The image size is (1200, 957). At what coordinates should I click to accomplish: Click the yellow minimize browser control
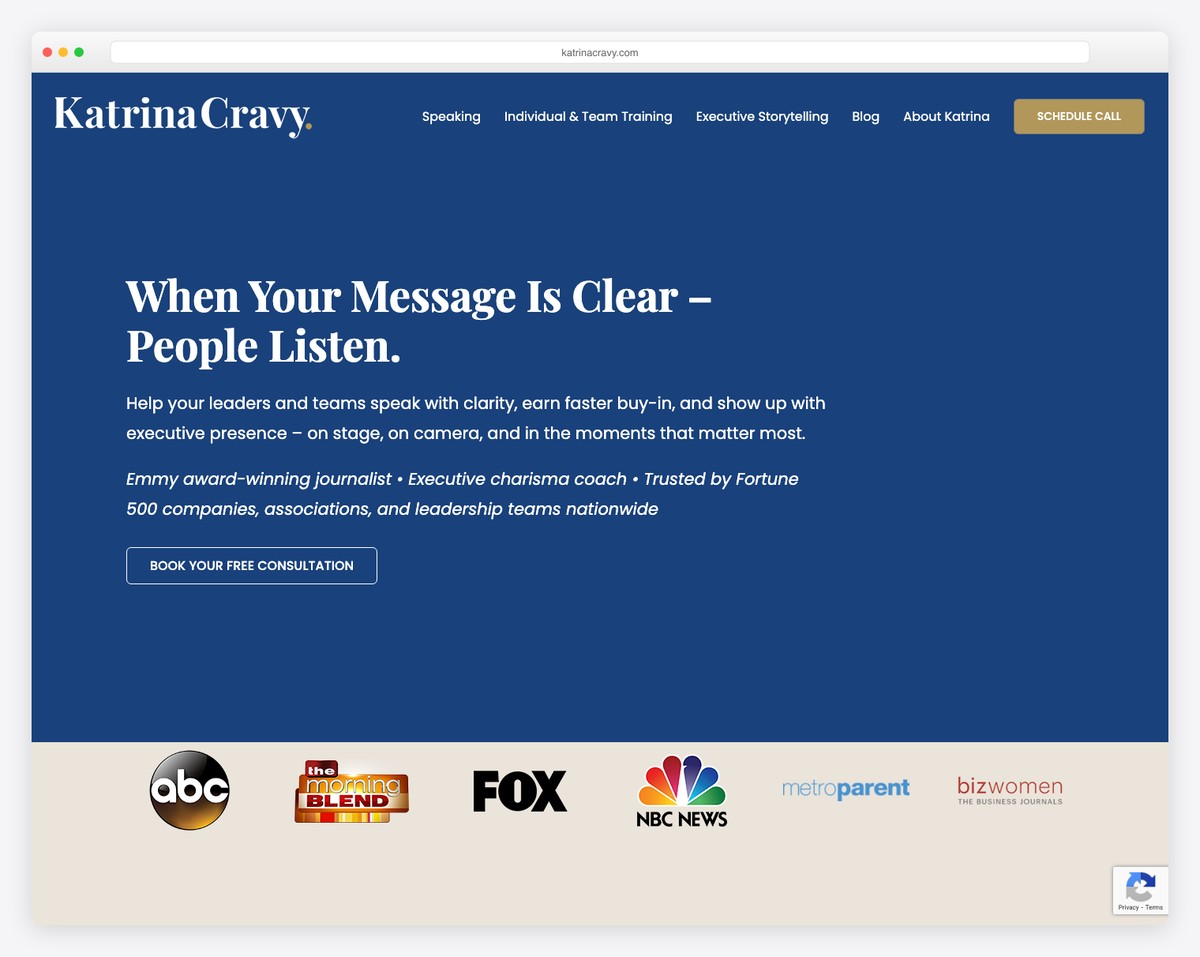coord(63,51)
